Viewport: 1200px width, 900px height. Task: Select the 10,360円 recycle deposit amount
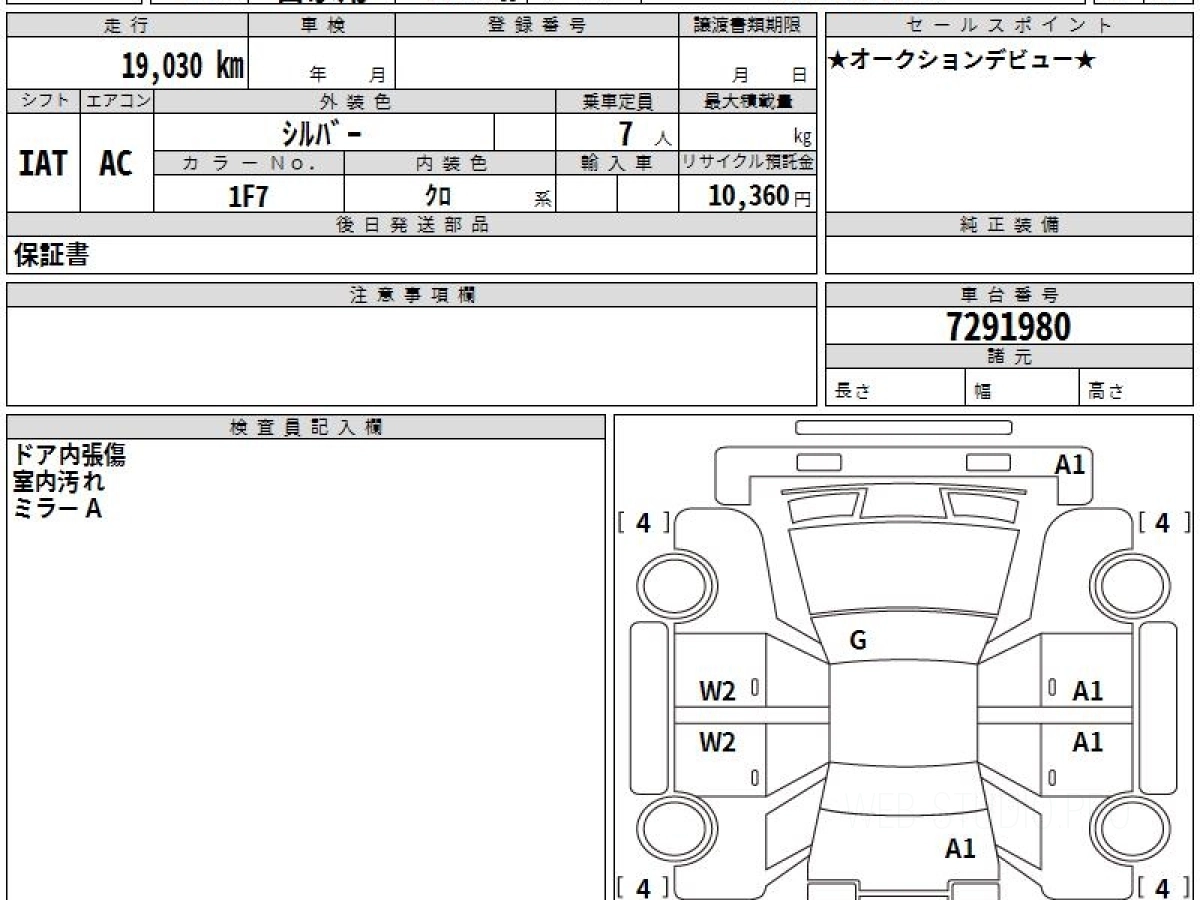pyautogui.click(x=760, y=196)
